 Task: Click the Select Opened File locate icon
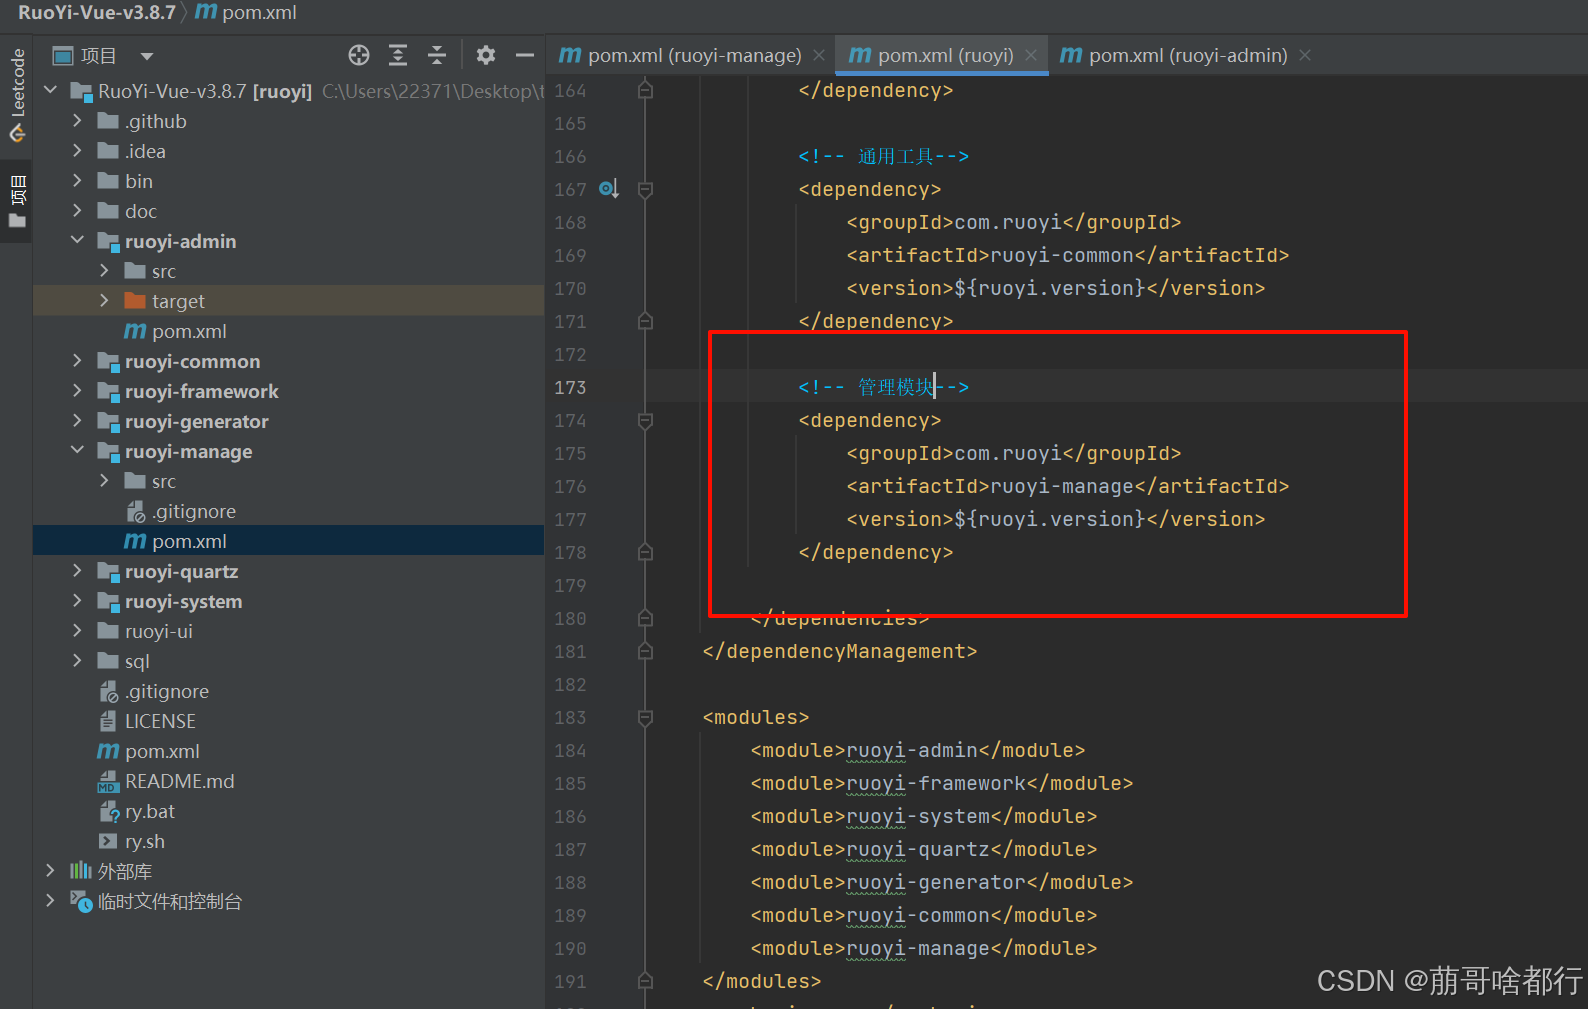359,55
